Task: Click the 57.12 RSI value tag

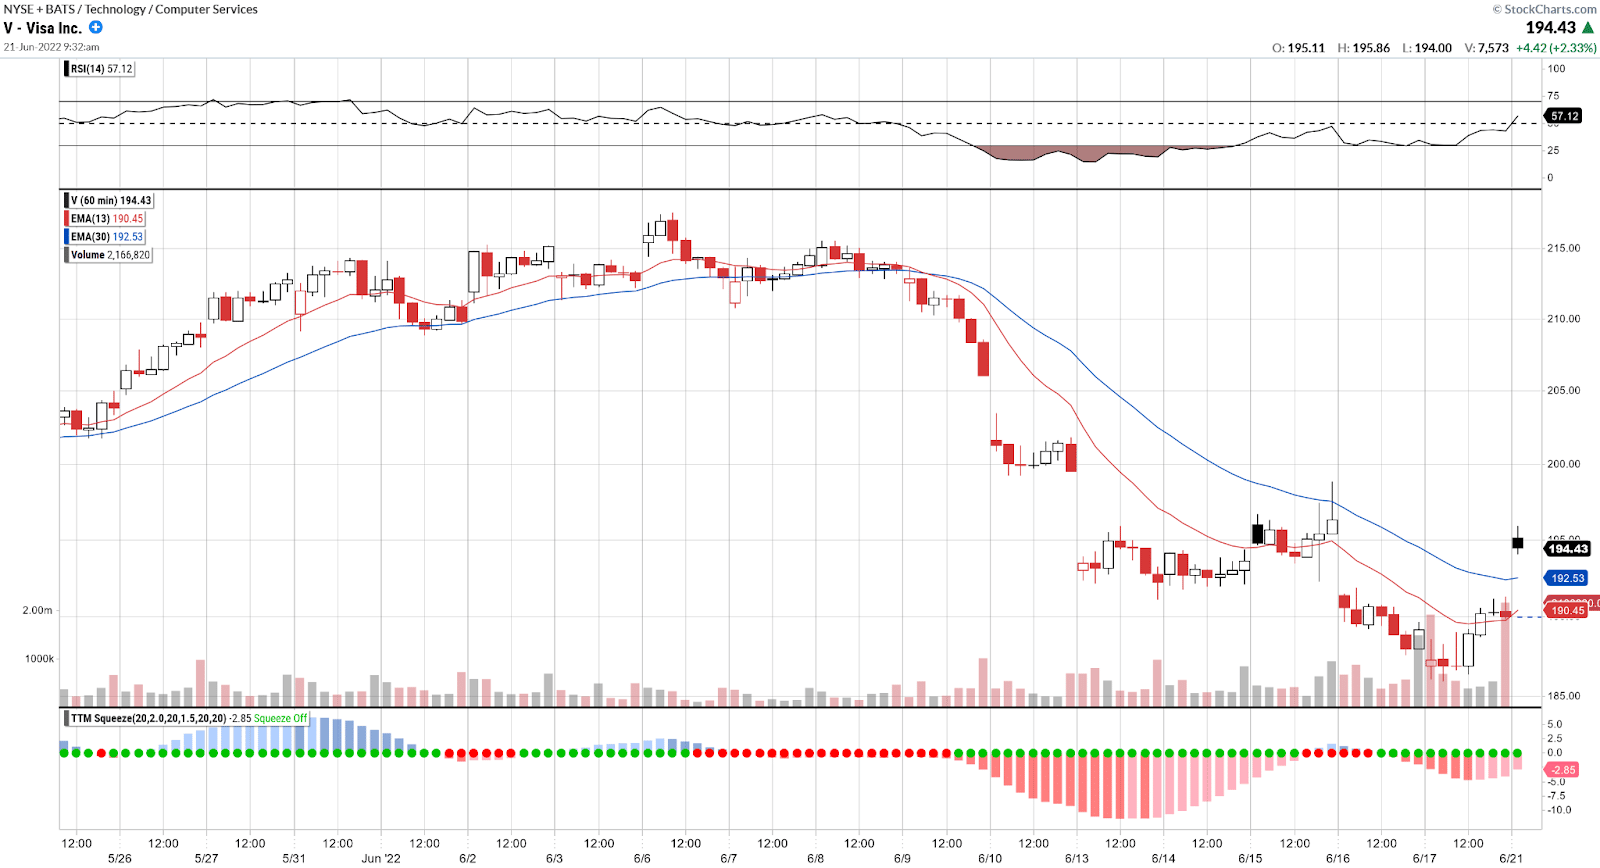Action: point(1565,116)
